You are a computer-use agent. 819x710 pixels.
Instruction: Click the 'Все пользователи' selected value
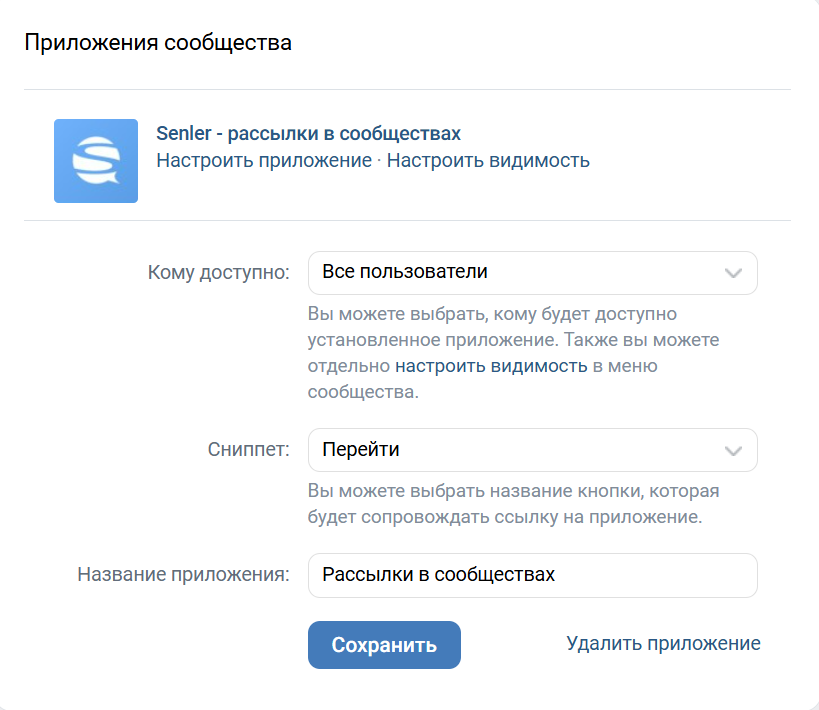[405, 272]
